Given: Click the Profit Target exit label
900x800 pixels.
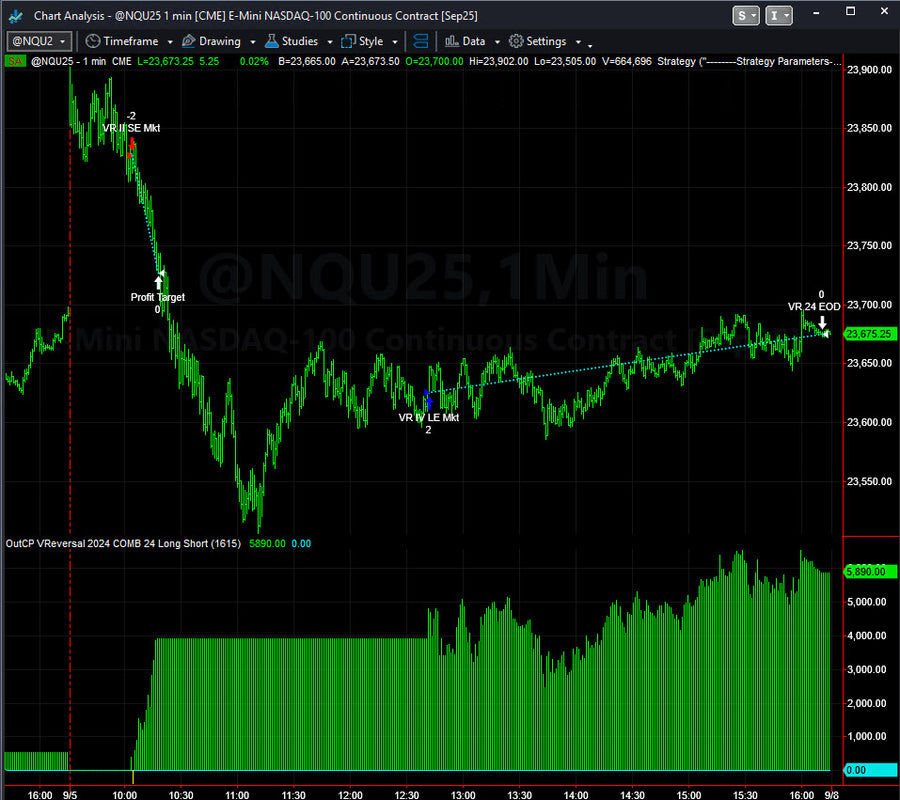Looking at the screenshot, I should 157,297.
